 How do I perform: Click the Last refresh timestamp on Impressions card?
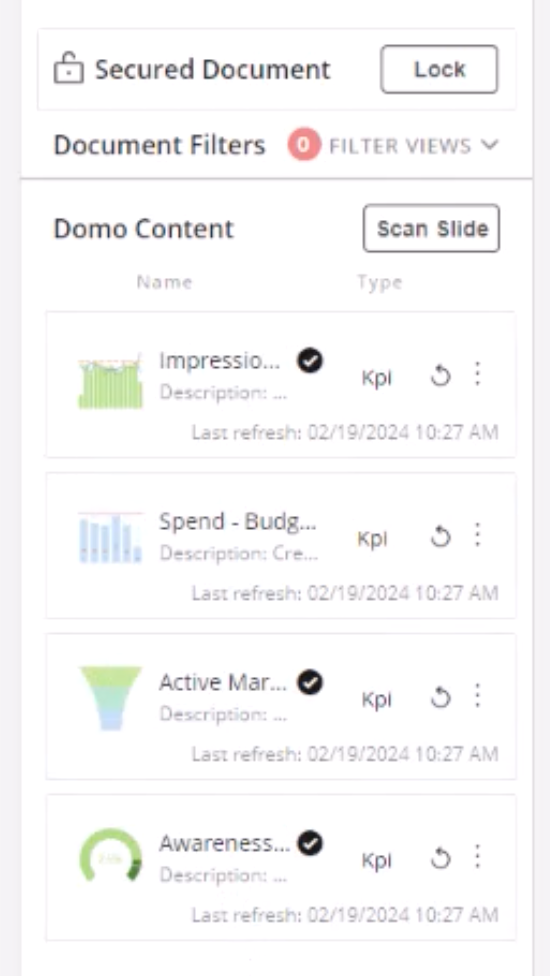(x=345, y=432)
